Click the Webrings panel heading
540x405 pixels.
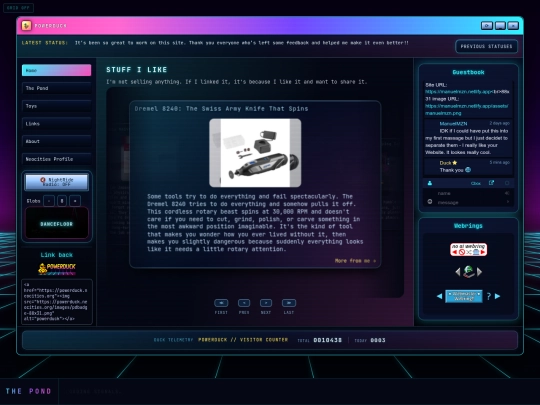click(x=468, y=226)
